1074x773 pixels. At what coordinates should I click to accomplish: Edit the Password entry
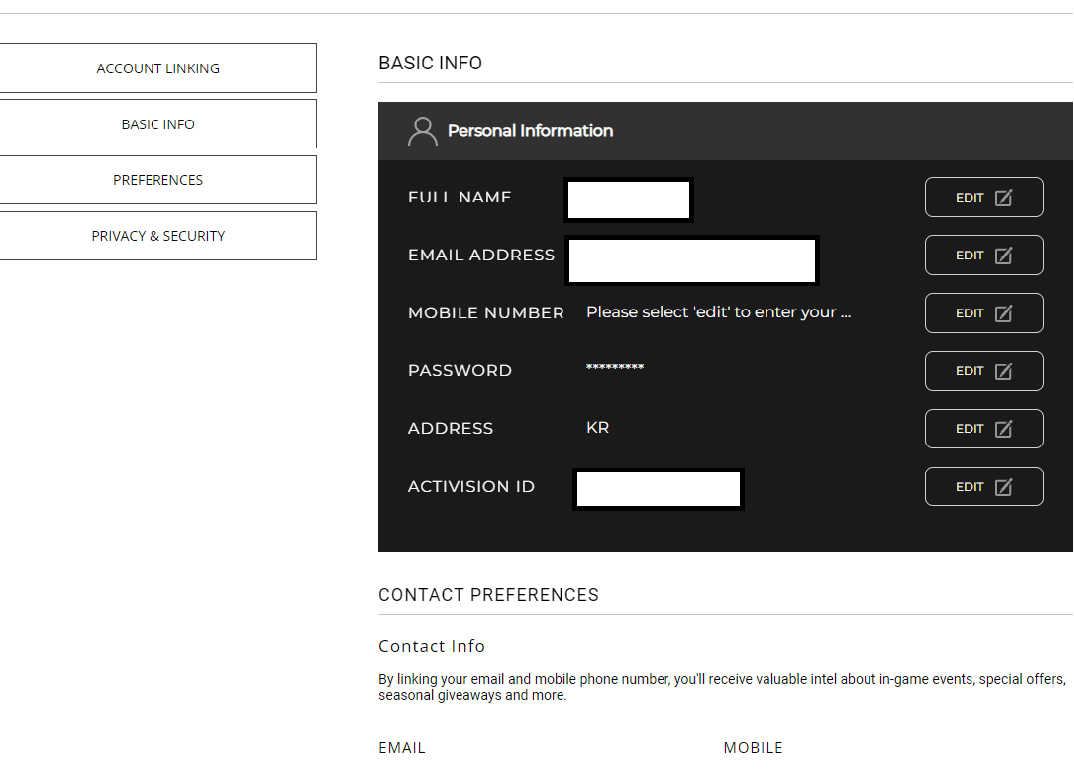coord(984,370)
